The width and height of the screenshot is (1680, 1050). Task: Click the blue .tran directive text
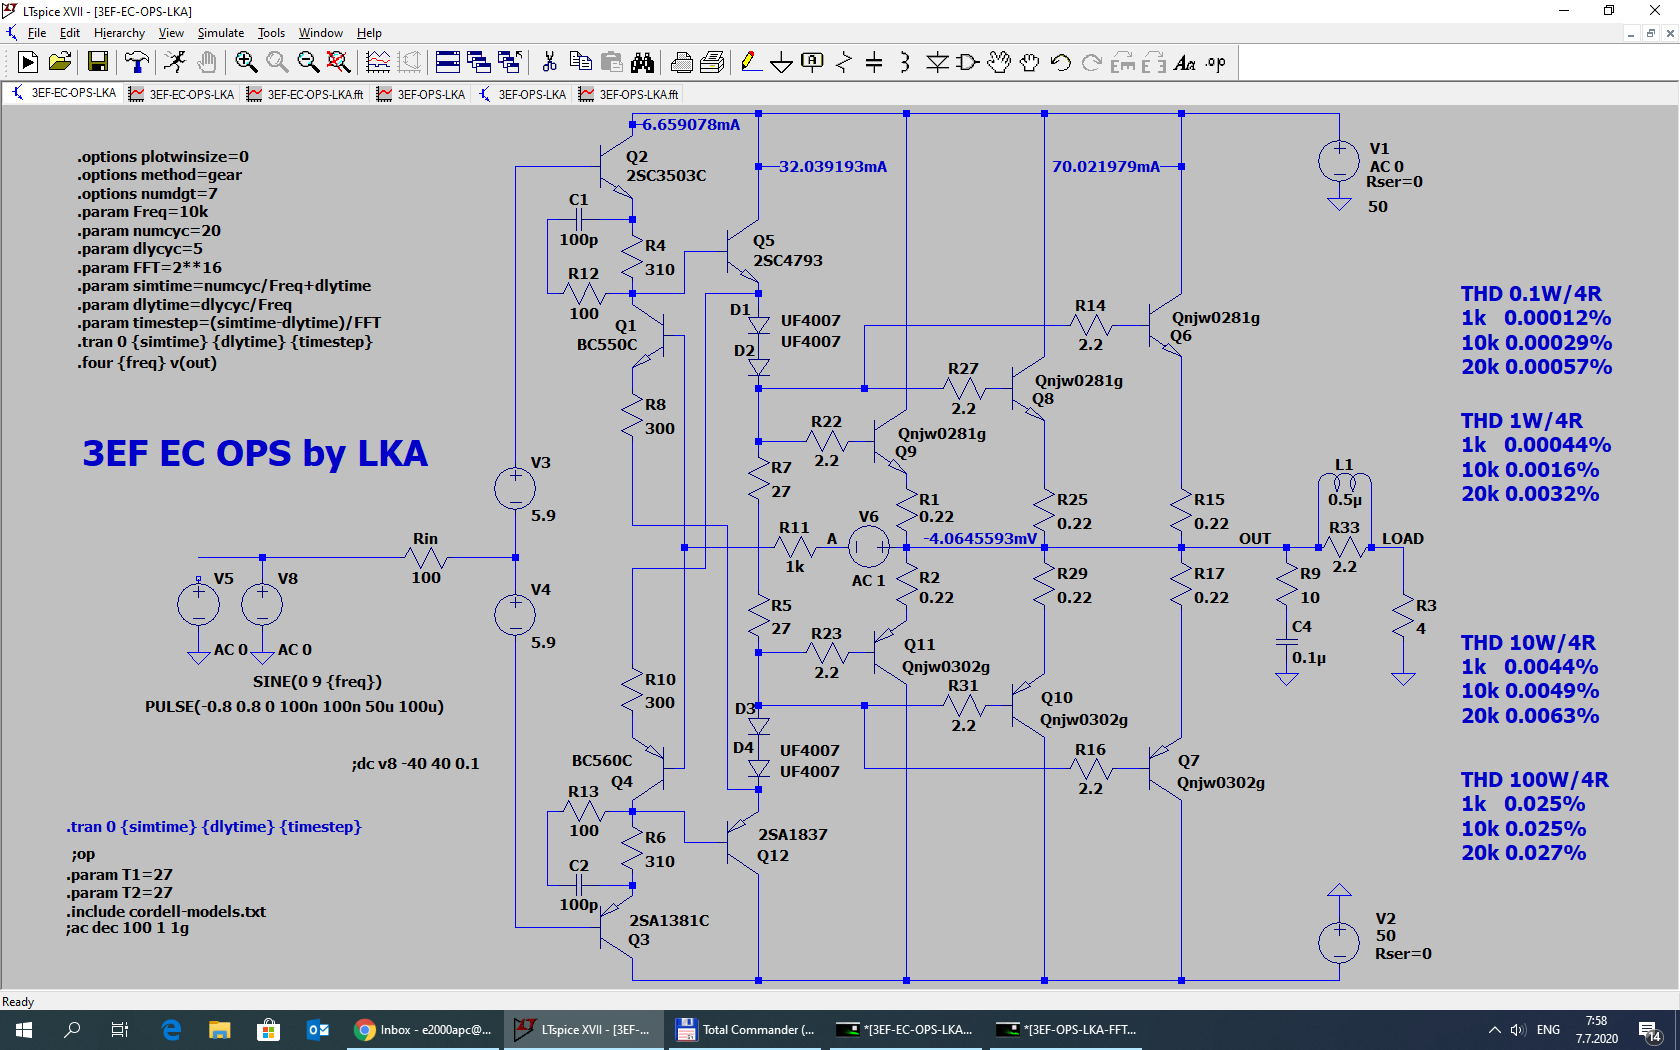[214, 827]
